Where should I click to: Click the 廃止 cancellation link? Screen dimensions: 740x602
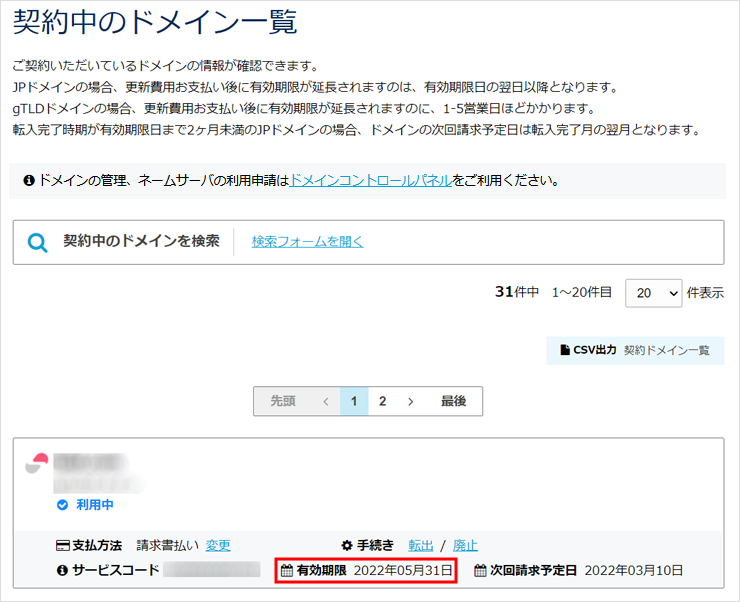pos(465,546)
